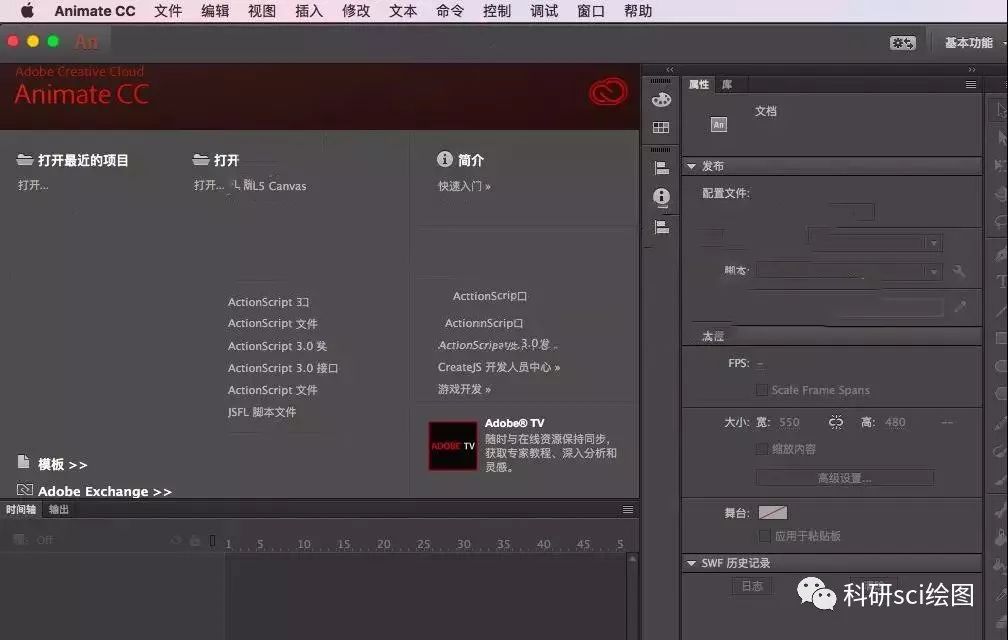
Task: Enable the 应用于粘贴板 checkbox
Action: 764,536
